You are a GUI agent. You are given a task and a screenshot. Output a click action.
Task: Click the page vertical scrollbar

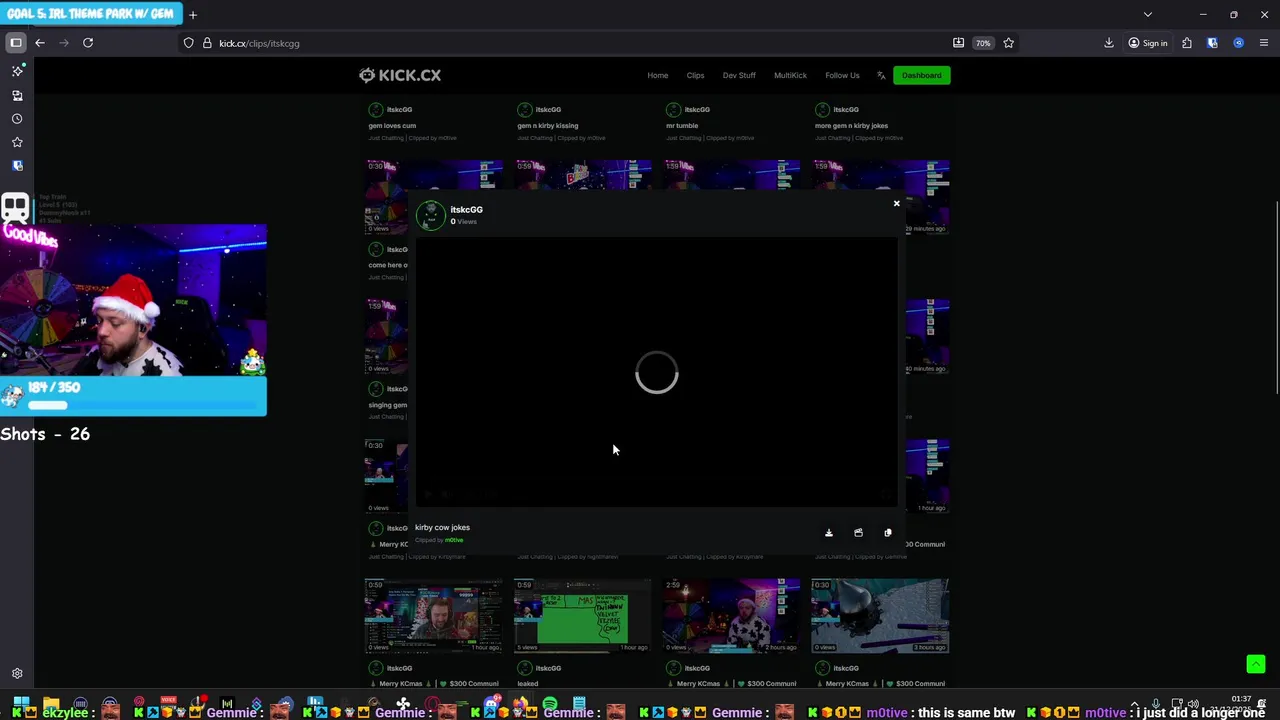(1276, 300)
